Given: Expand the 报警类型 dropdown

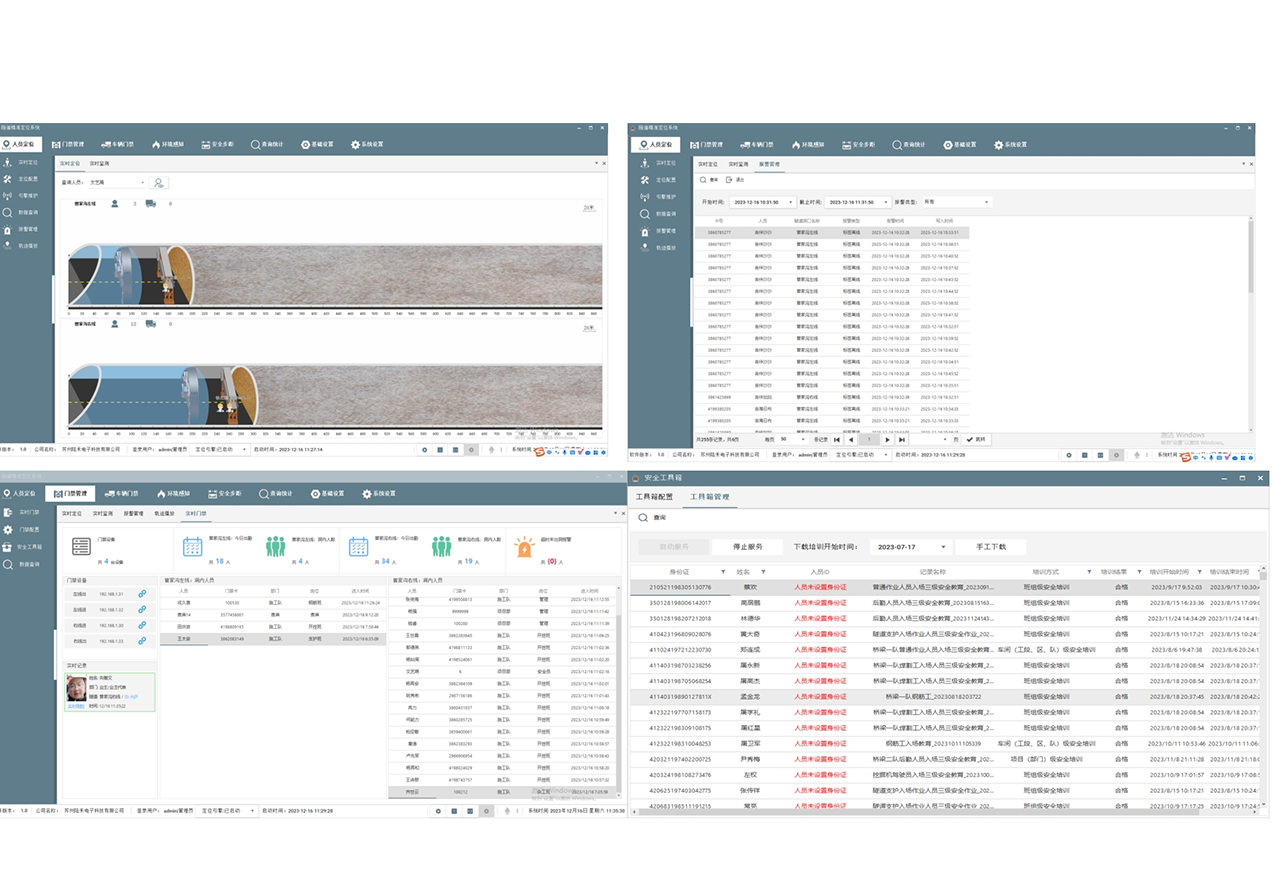Looking at the screenshot, I should tap(986, 202).
